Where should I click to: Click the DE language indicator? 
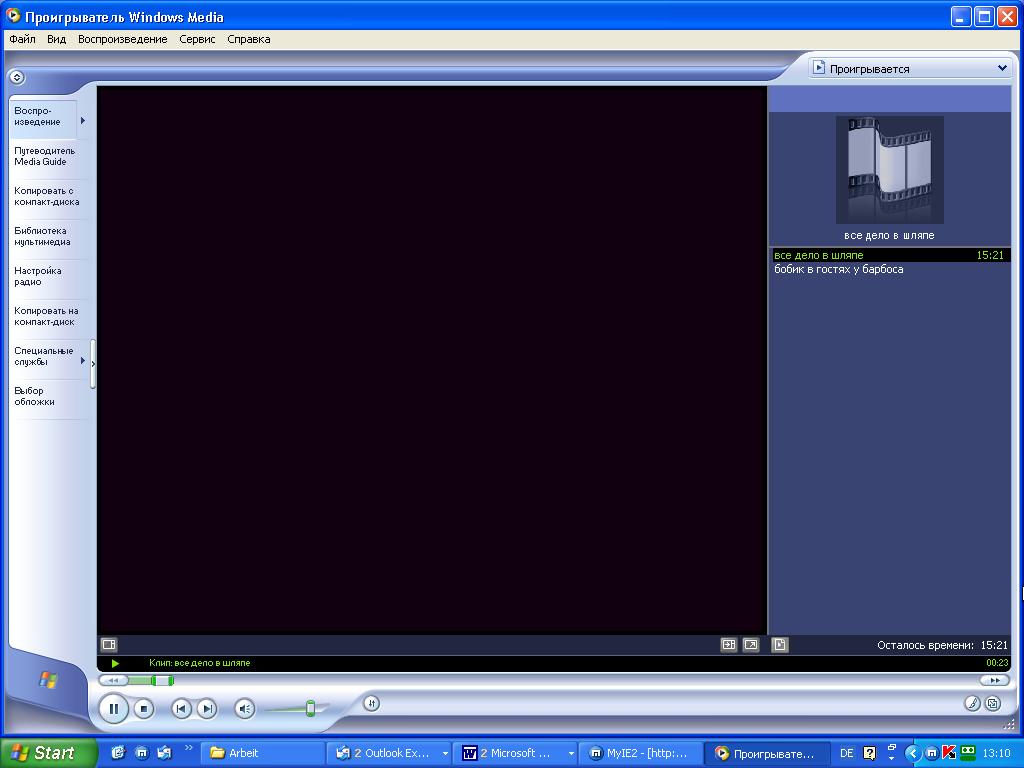846,753
